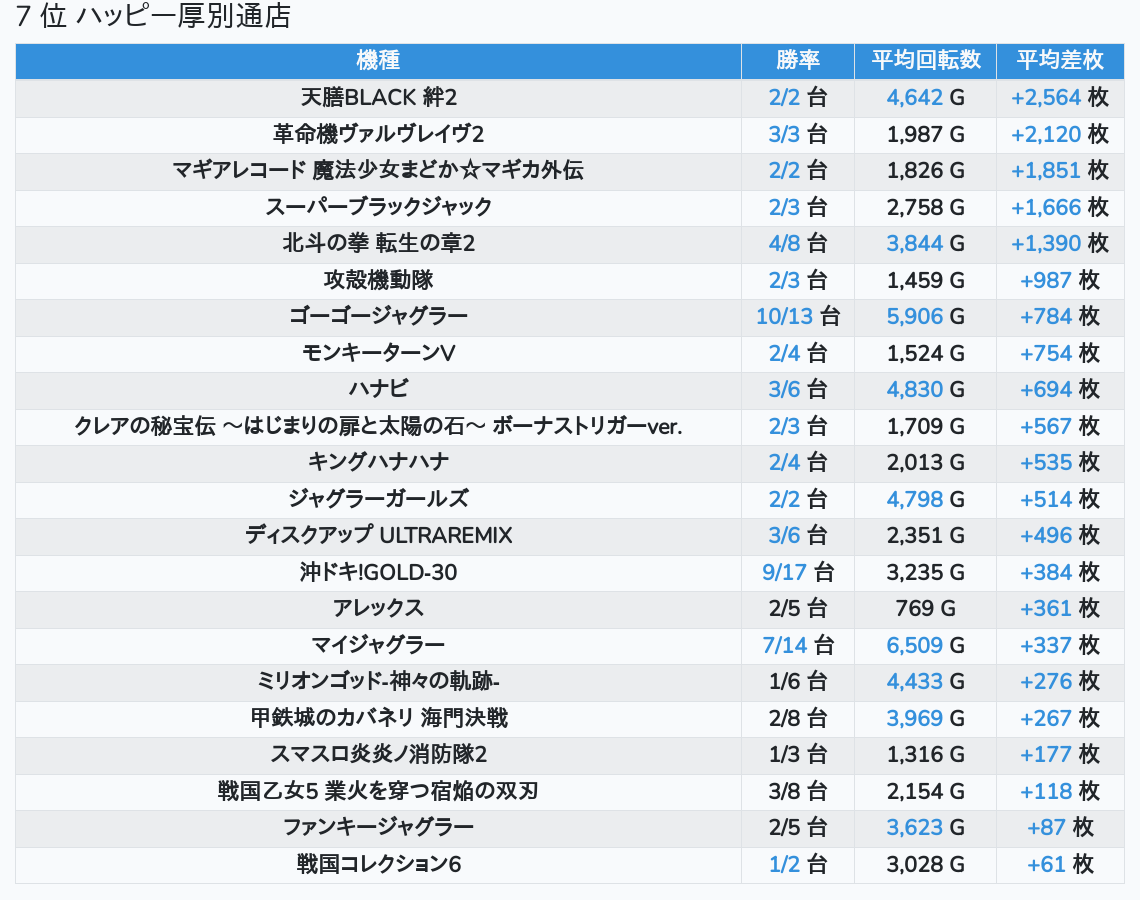The image size is (1140, 900).
Task: Click the 1,826 G spins value
Action: coord(926,170)
